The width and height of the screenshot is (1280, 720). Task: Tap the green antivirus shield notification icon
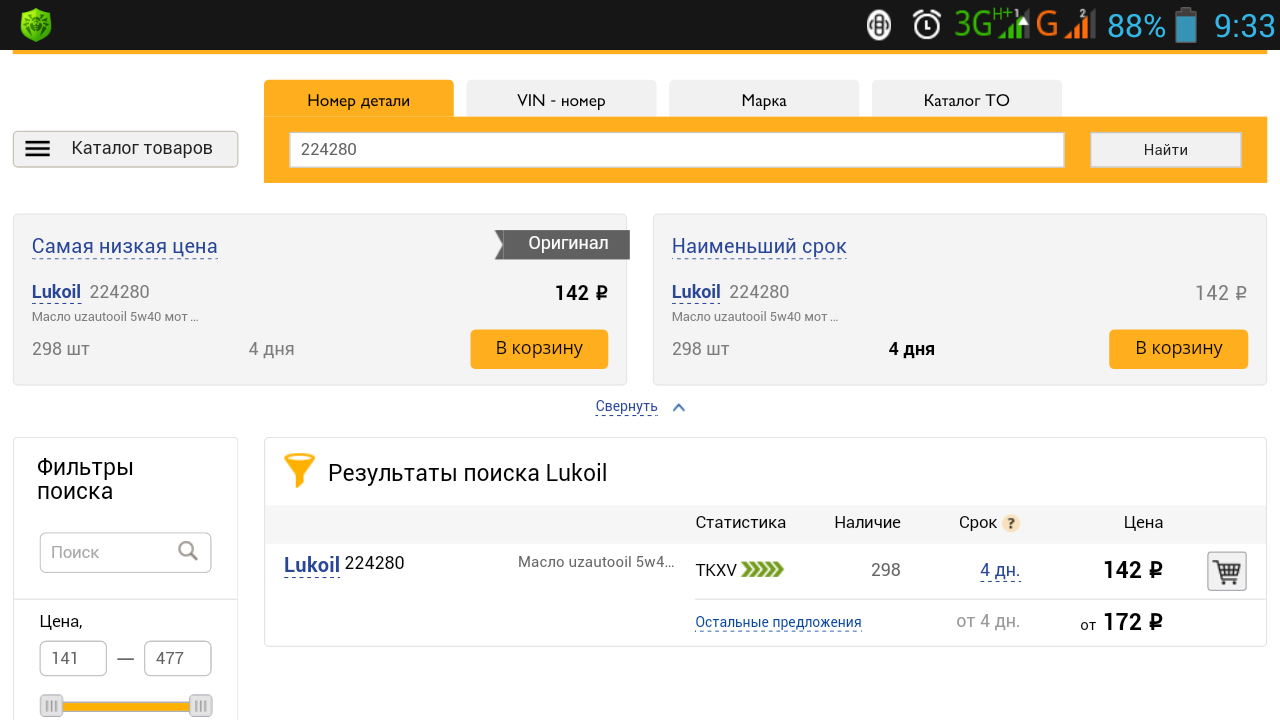[36, 24]
